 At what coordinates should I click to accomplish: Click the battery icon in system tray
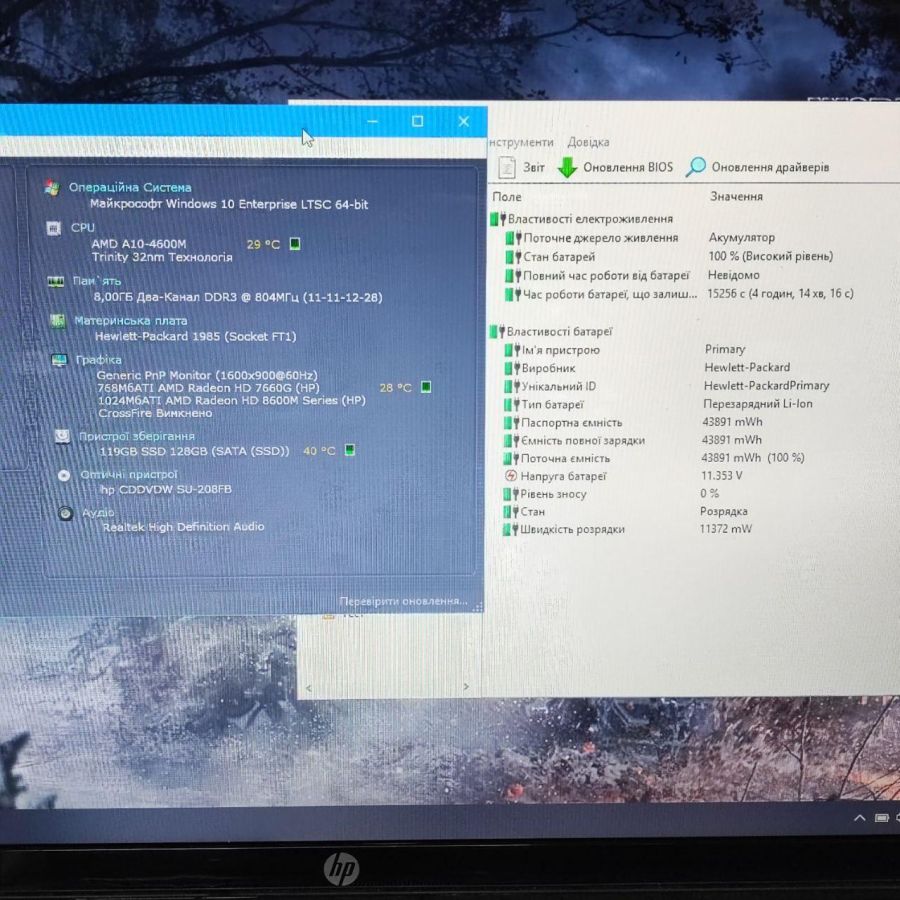point(882,818)
